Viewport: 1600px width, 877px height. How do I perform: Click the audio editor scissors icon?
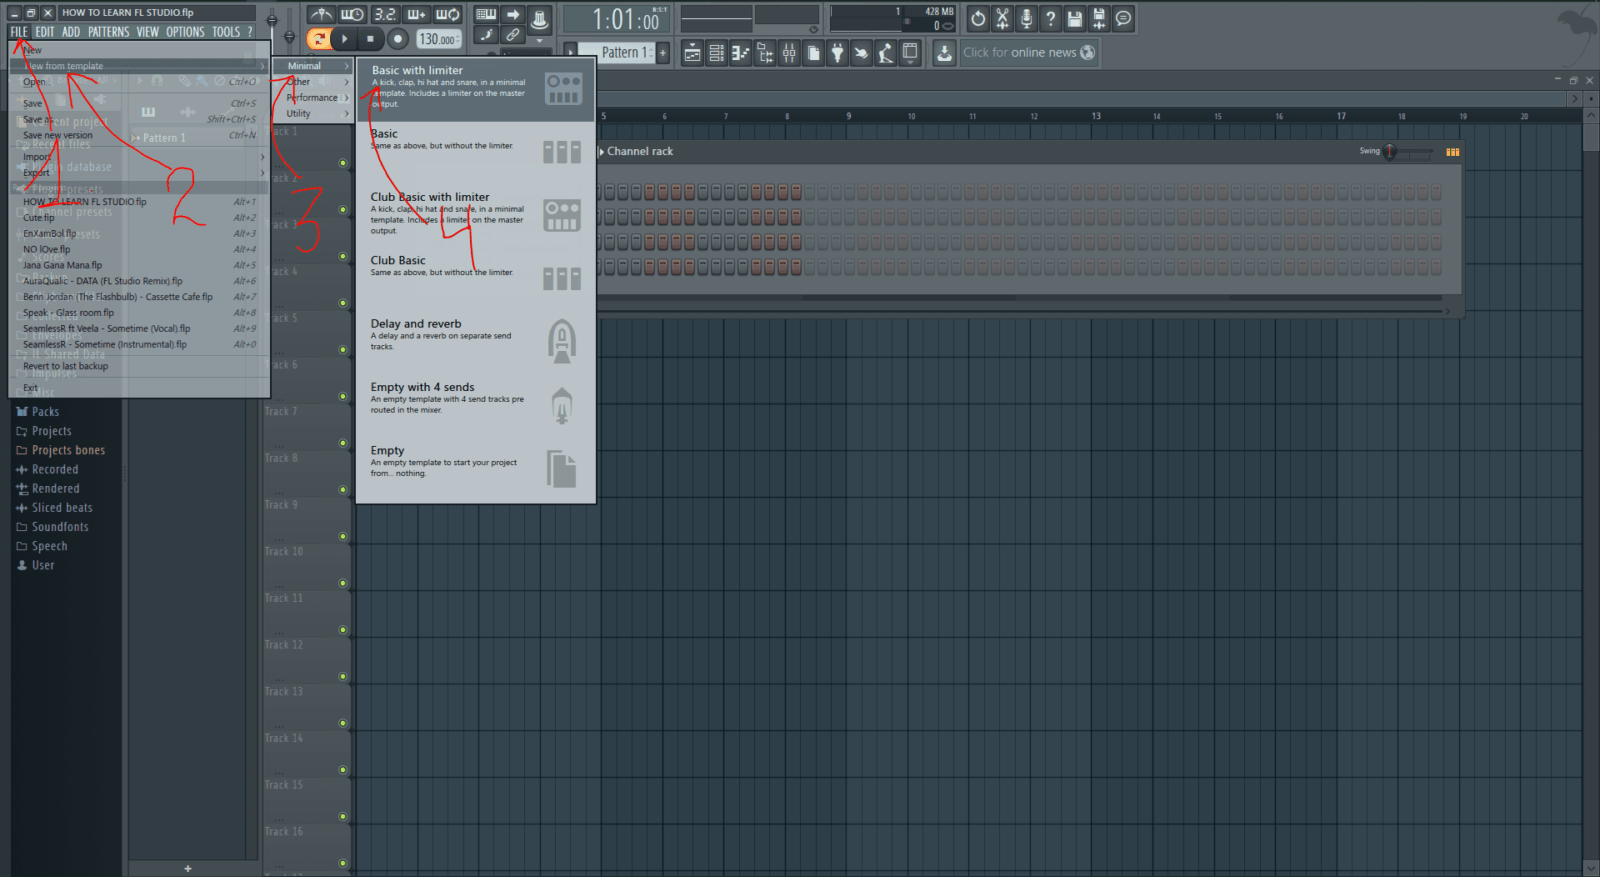pyautogui.click(x=1002, y=18)
